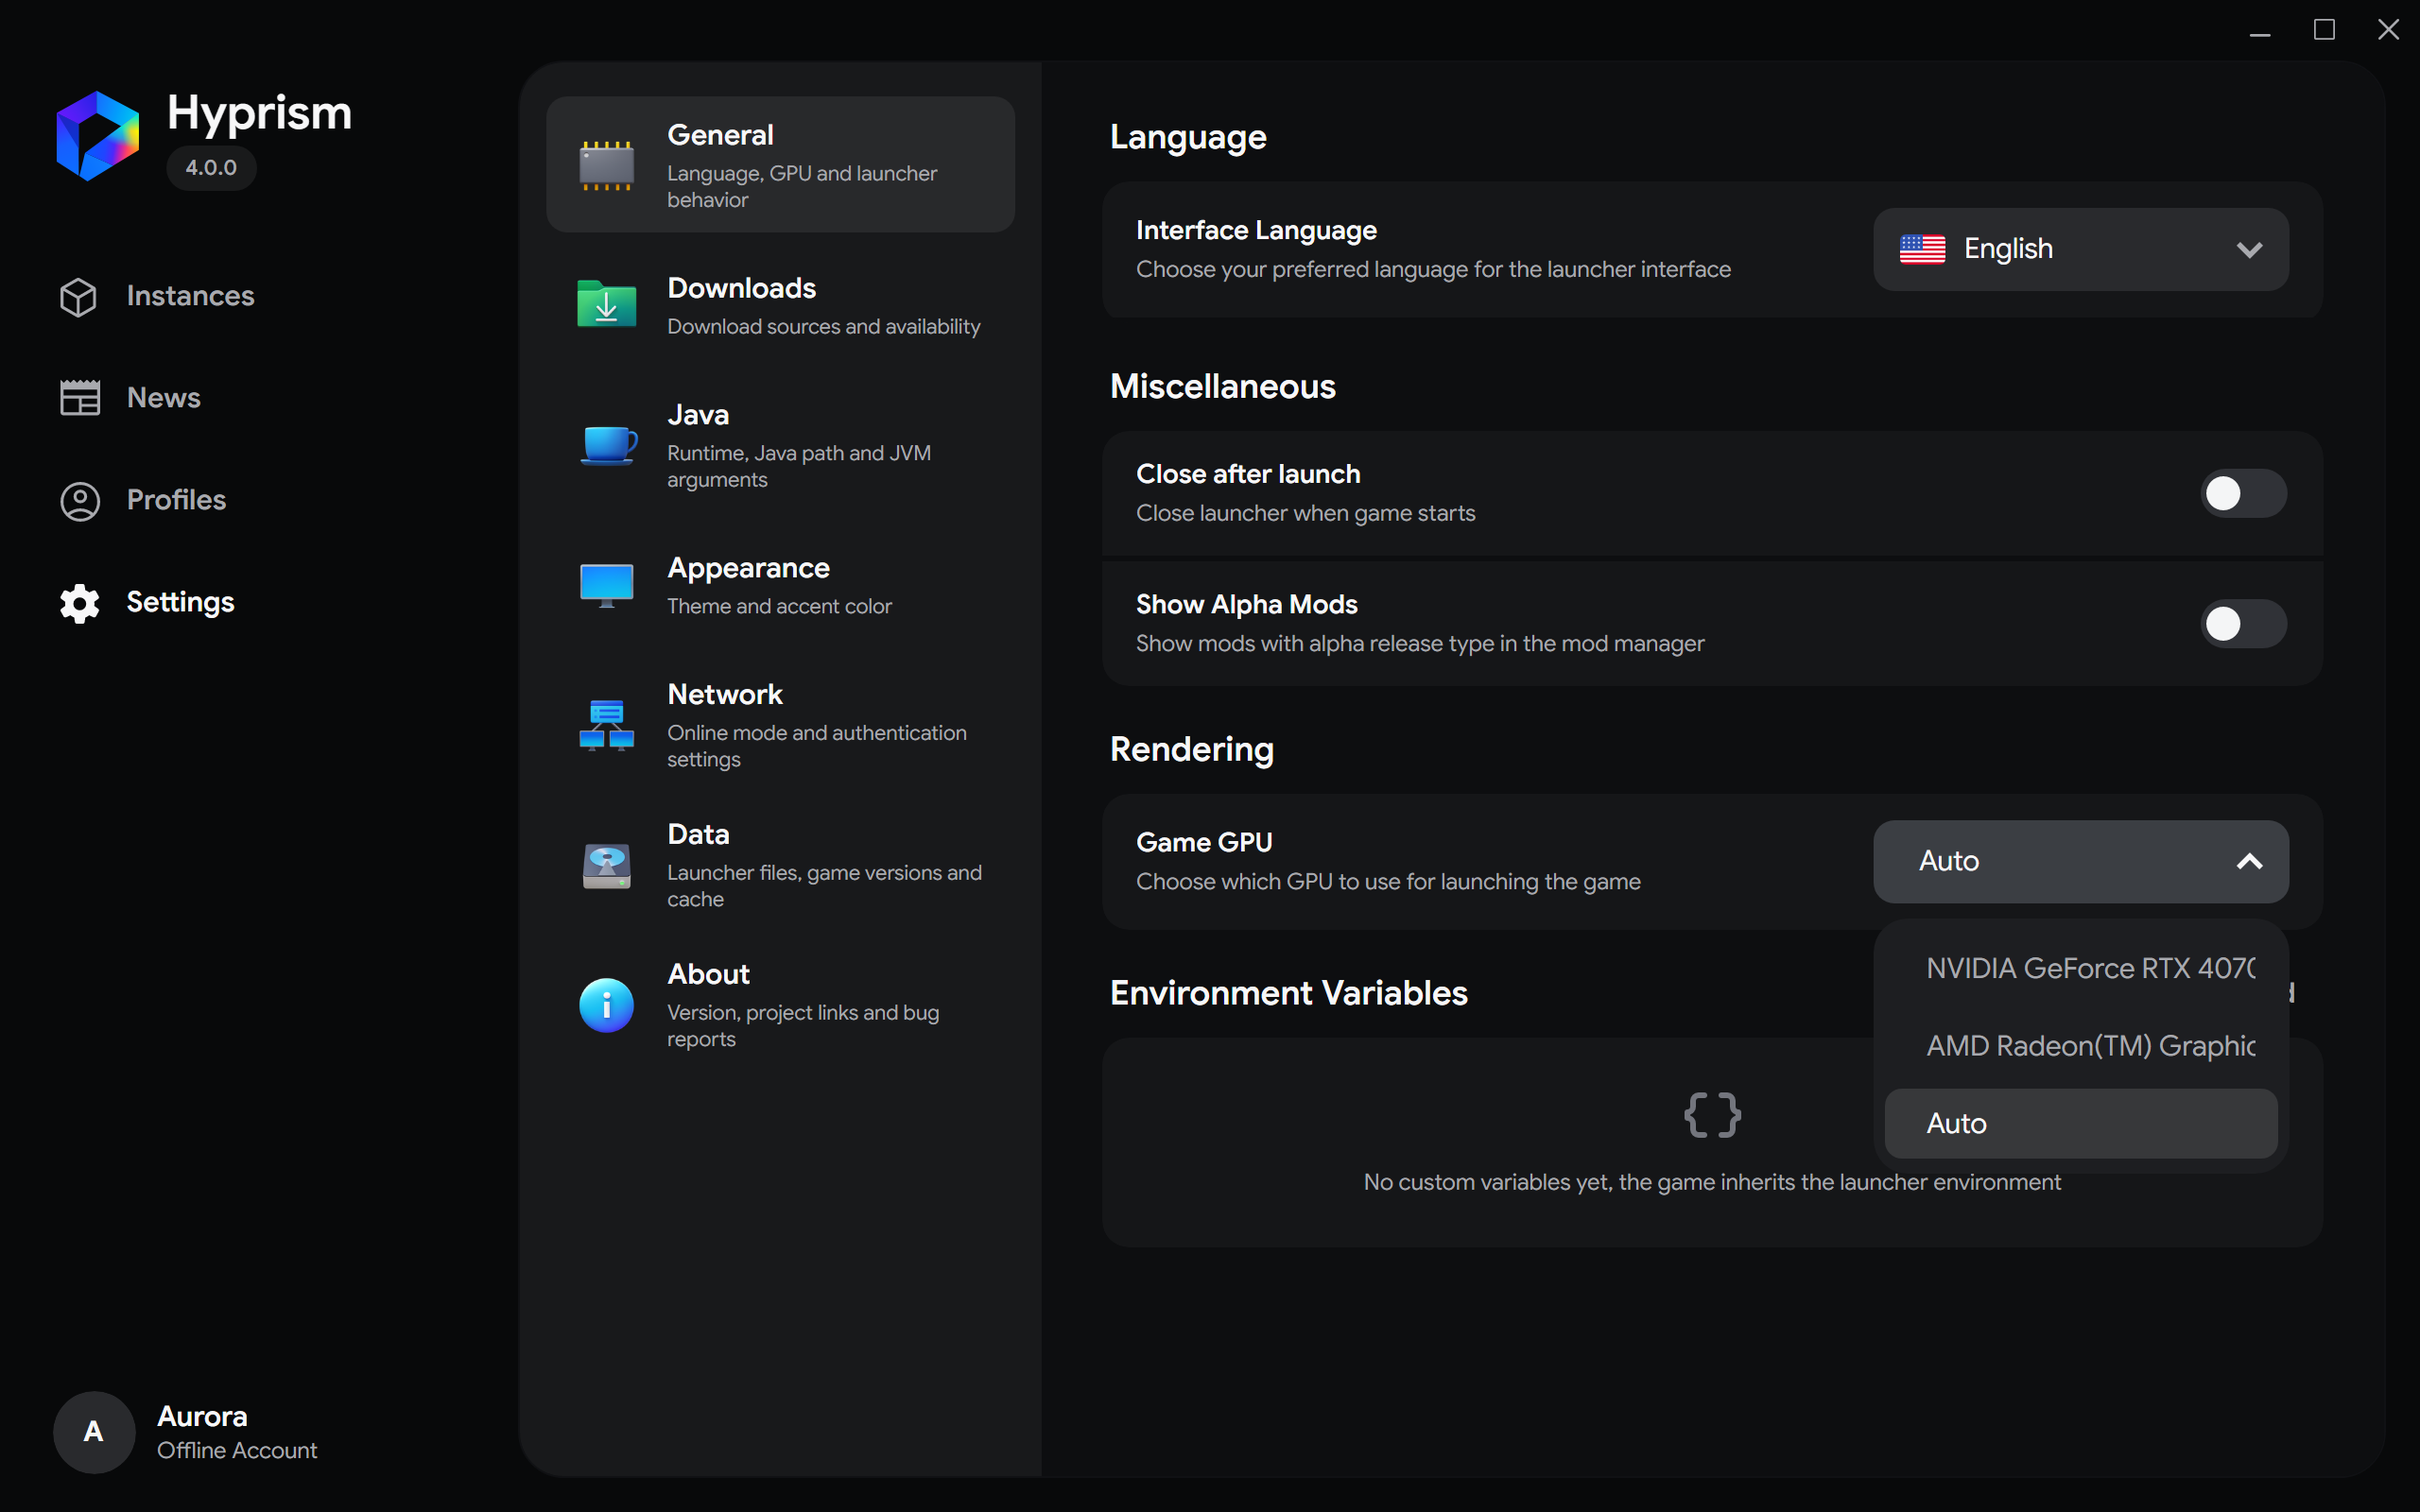Click the Miscellaneous section heading
This screenshot has width=2420, height=1512.
point(1222,386)
